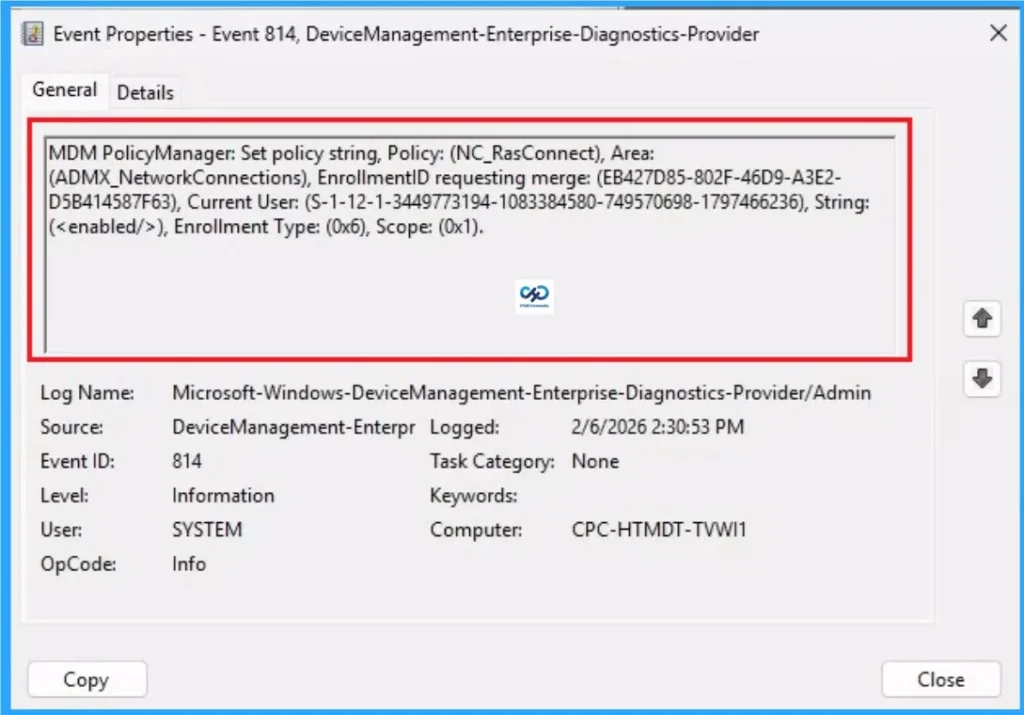Click the User value SYSTEM

(207, 529)
